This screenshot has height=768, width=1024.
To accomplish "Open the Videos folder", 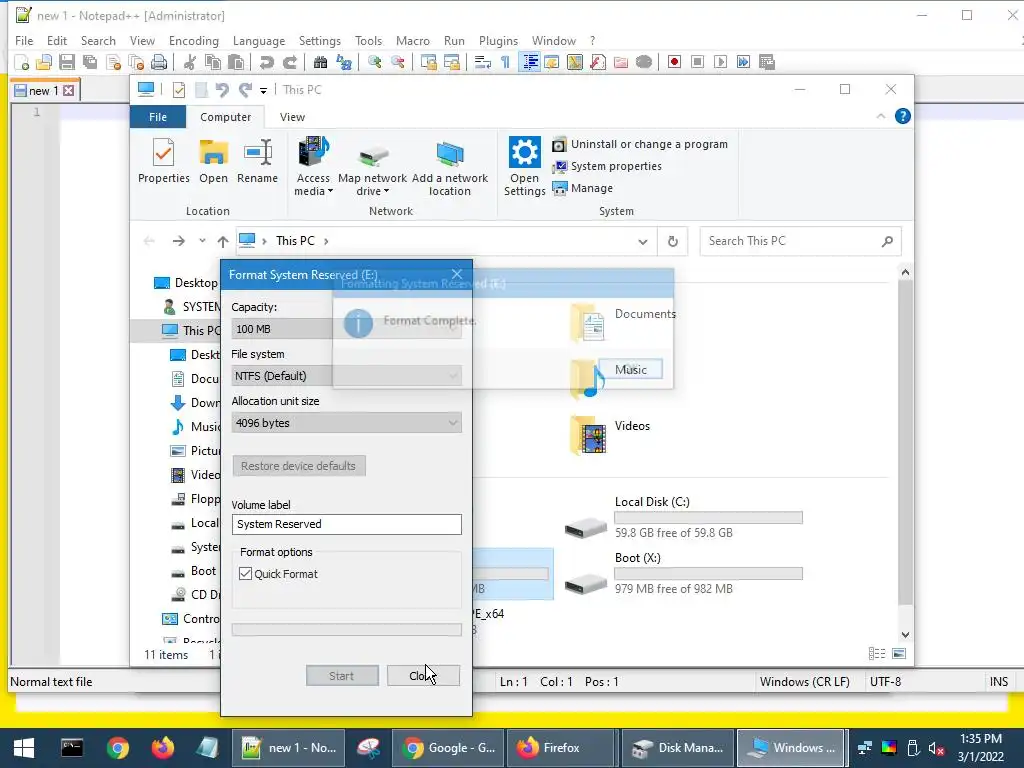I will tap(611, 434).
